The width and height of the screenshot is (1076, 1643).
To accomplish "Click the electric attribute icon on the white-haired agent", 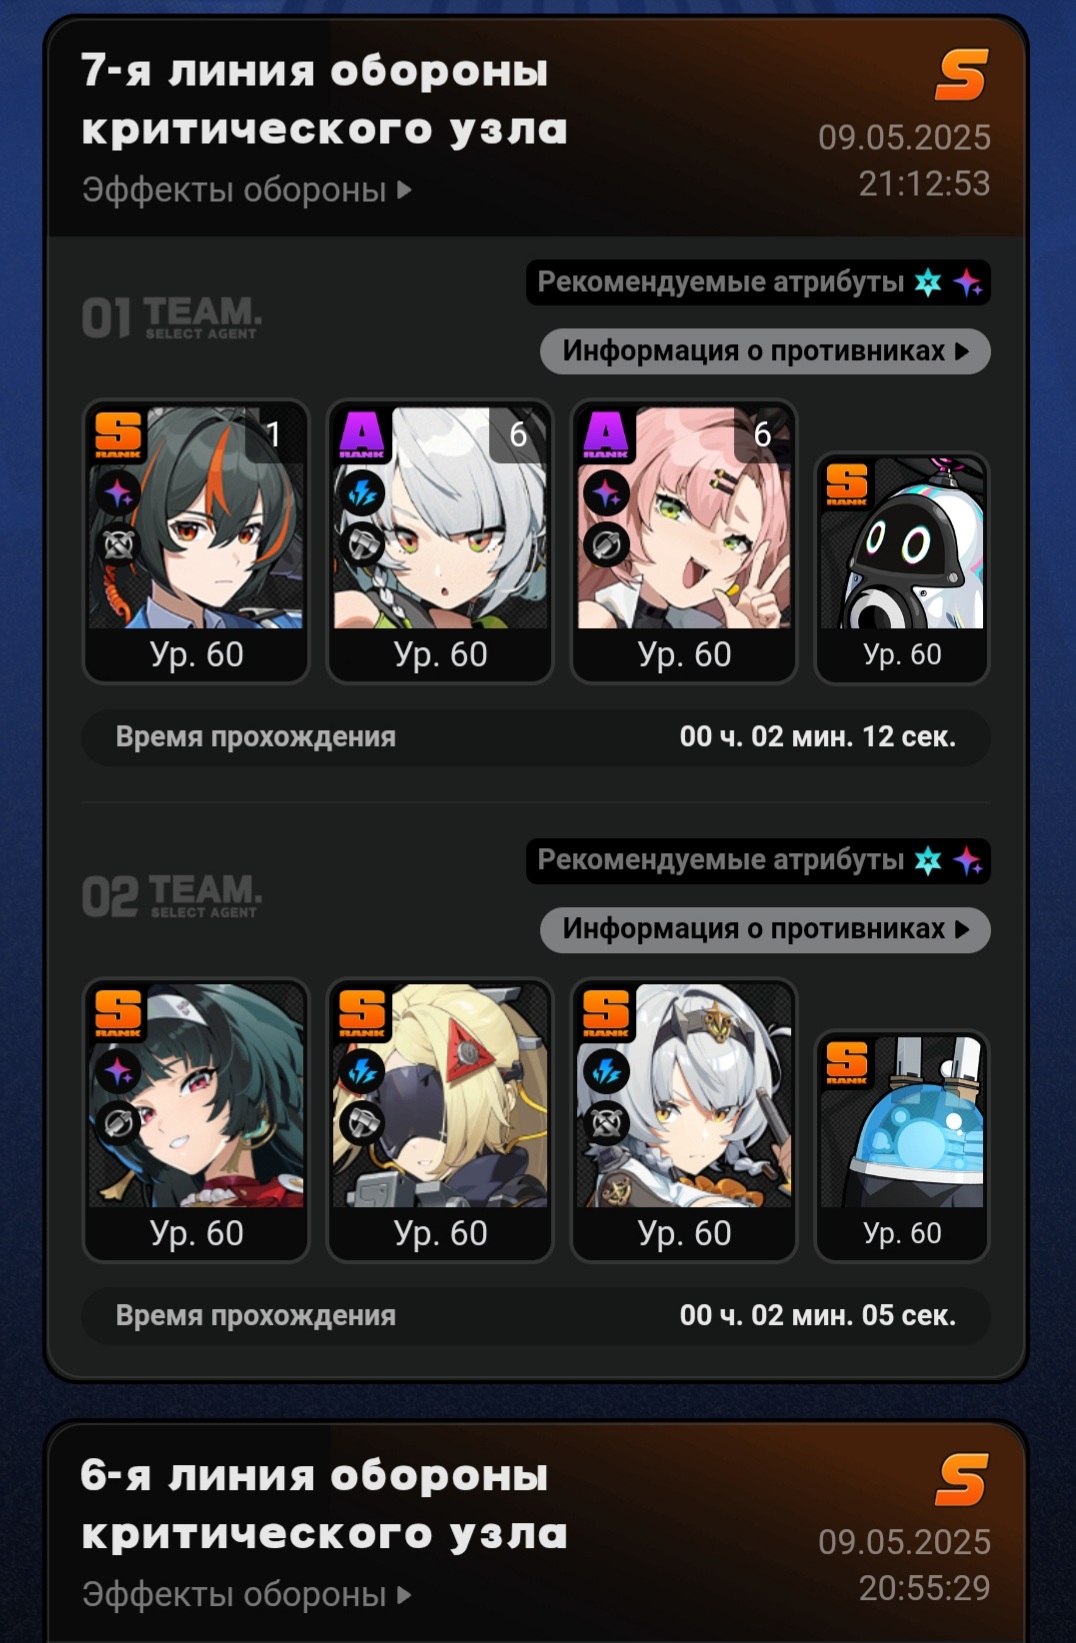I will coord(362,493).
